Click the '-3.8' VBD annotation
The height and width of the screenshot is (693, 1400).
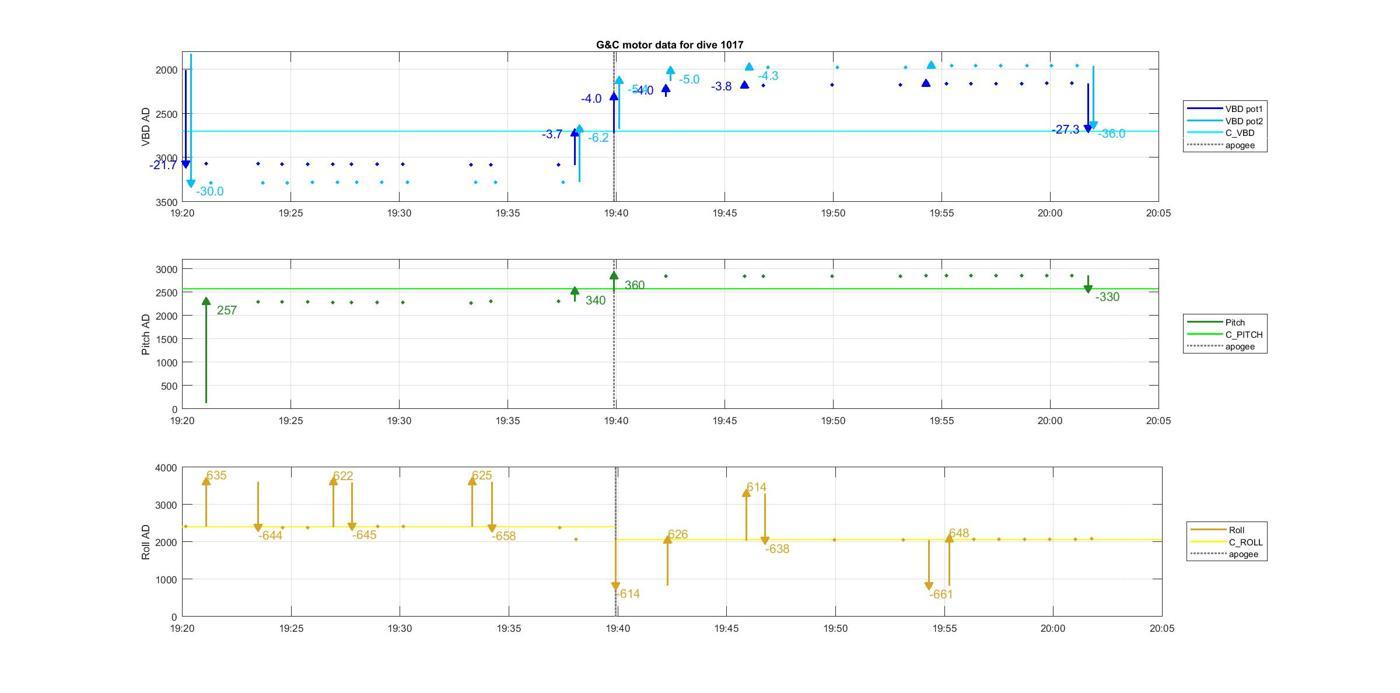(721, 87)
